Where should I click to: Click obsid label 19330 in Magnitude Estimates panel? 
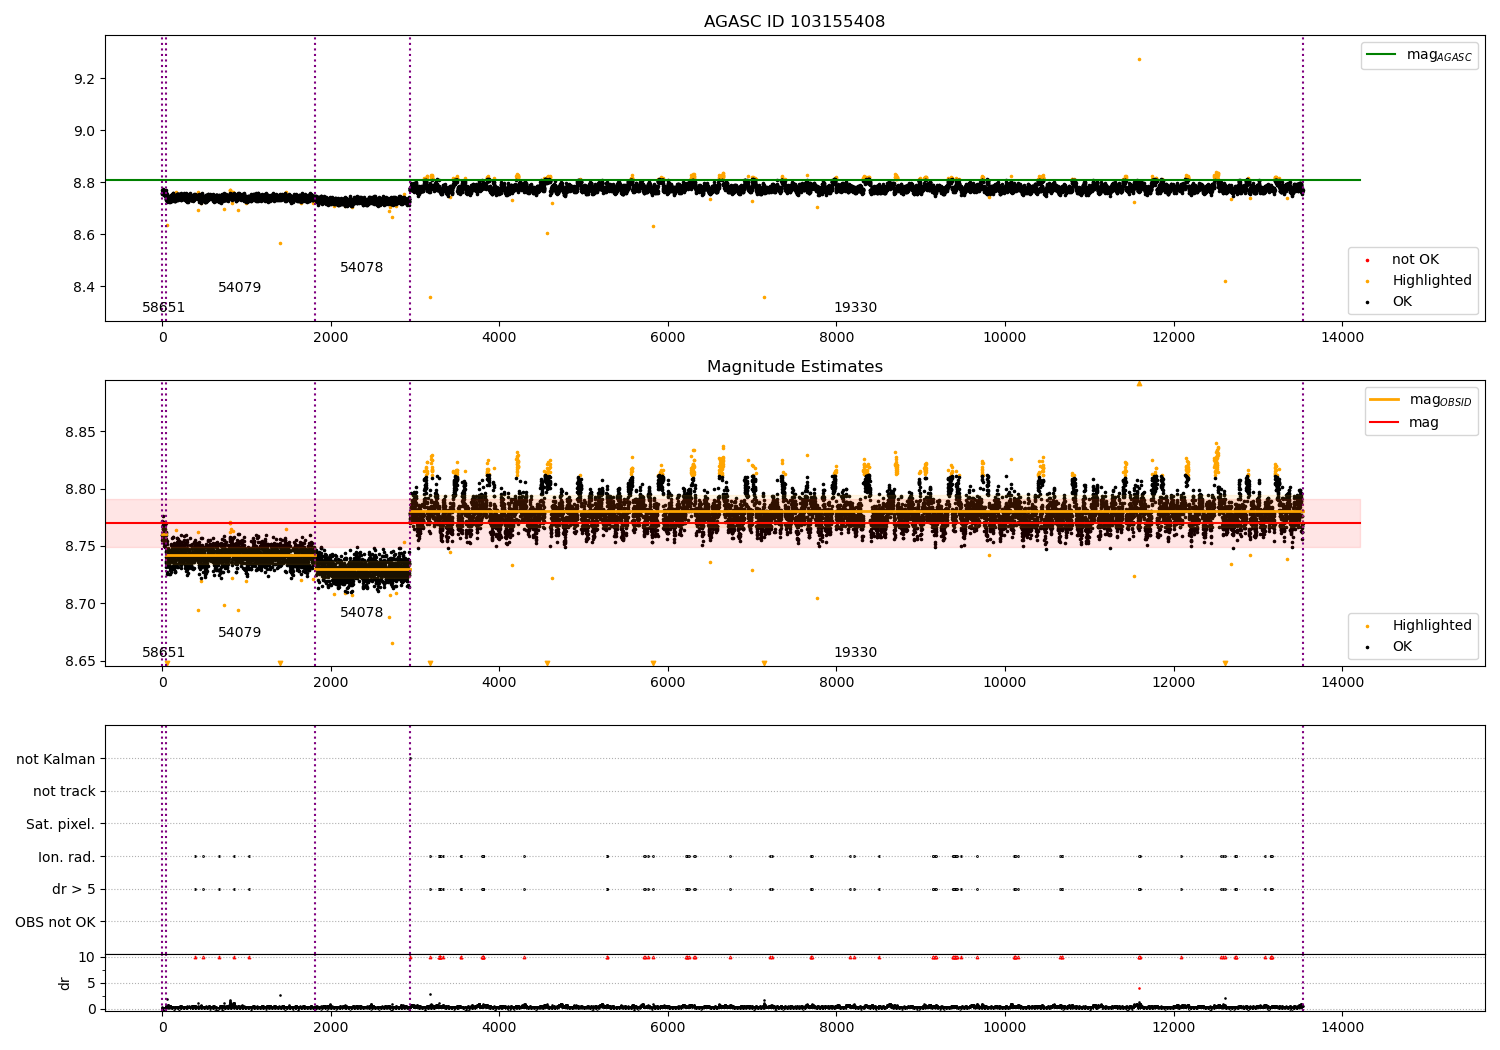pos(855,653)
